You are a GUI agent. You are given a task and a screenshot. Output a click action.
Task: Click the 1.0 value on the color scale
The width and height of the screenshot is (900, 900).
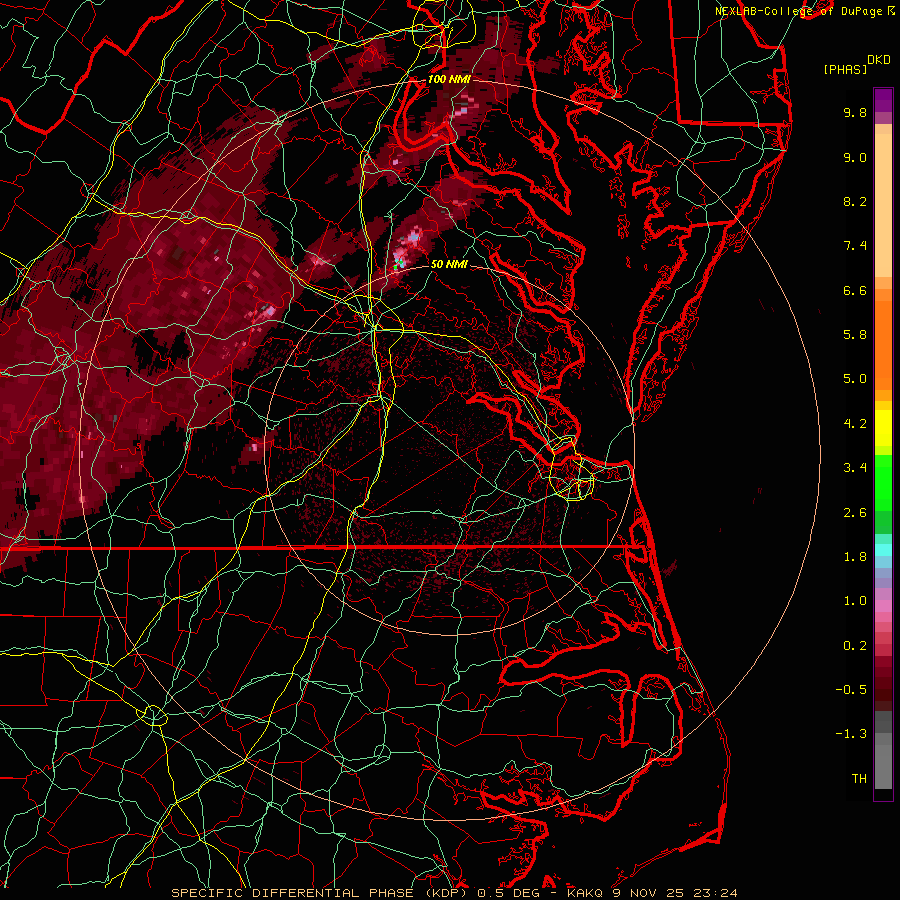pyautogui.click(x=855, y=601)
